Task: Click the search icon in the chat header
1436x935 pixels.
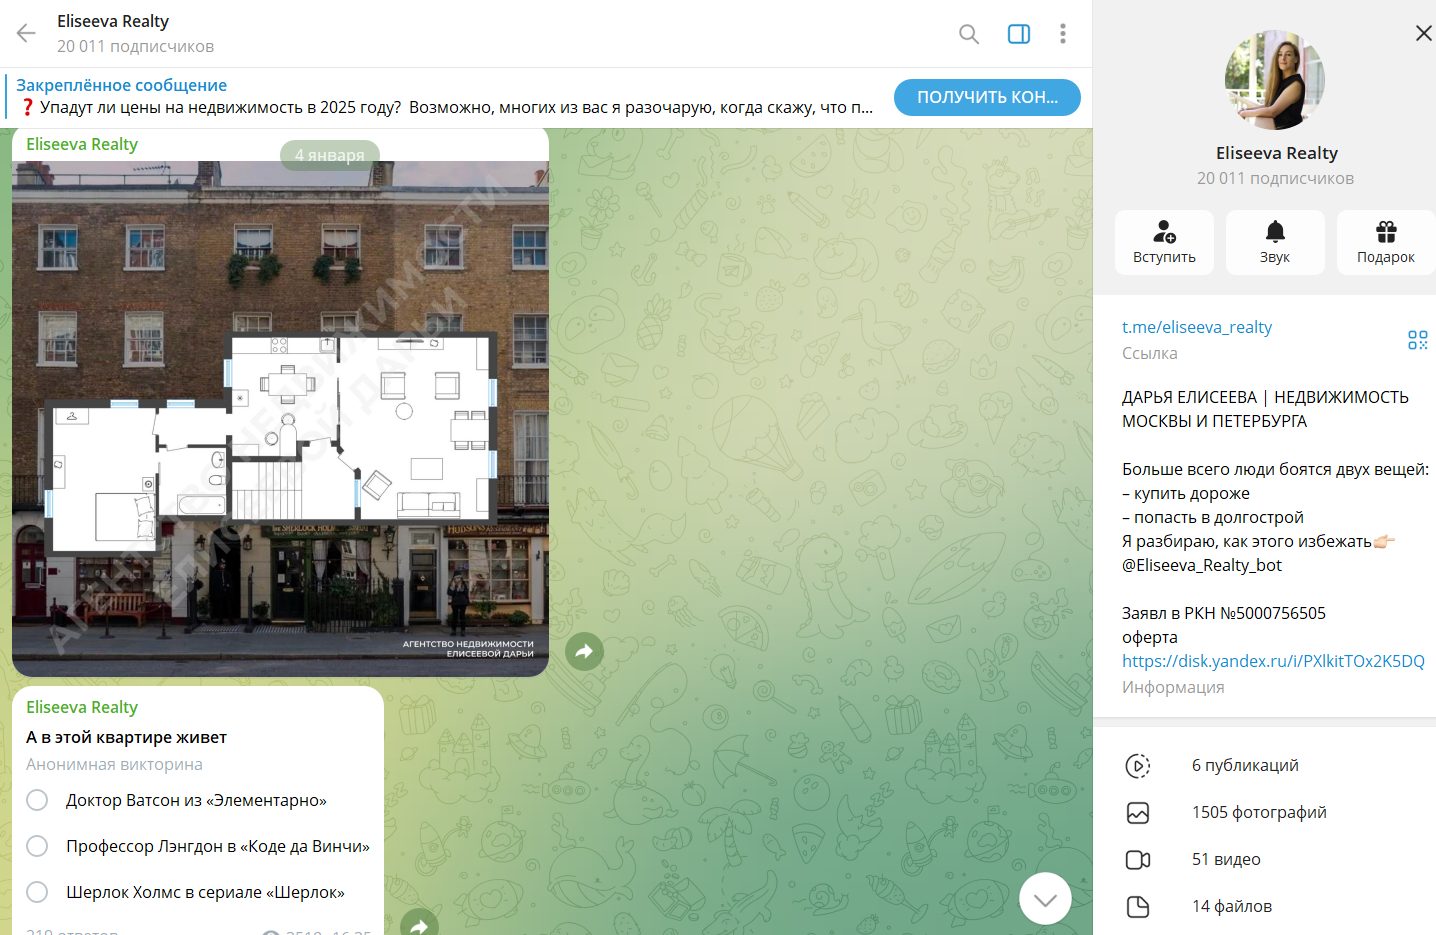Action: point(967,33)
